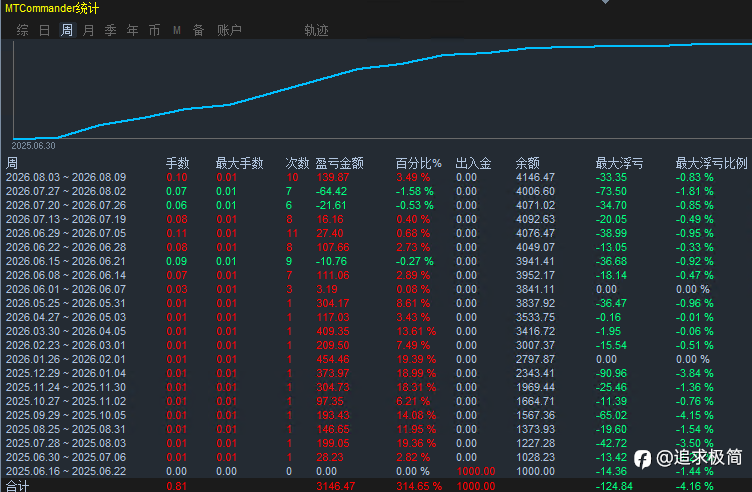Click trade count 11 in week 2026.06.29
The image size is (752, 492).
click(x=292, y=233)
